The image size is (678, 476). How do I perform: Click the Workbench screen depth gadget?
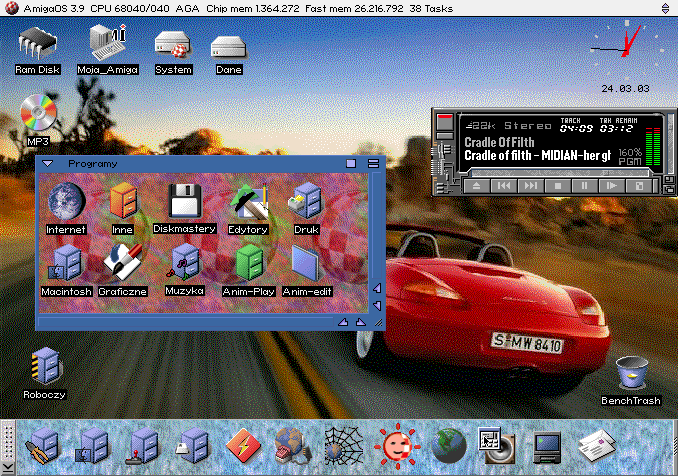pyautogui.click(x=665, y=8)
